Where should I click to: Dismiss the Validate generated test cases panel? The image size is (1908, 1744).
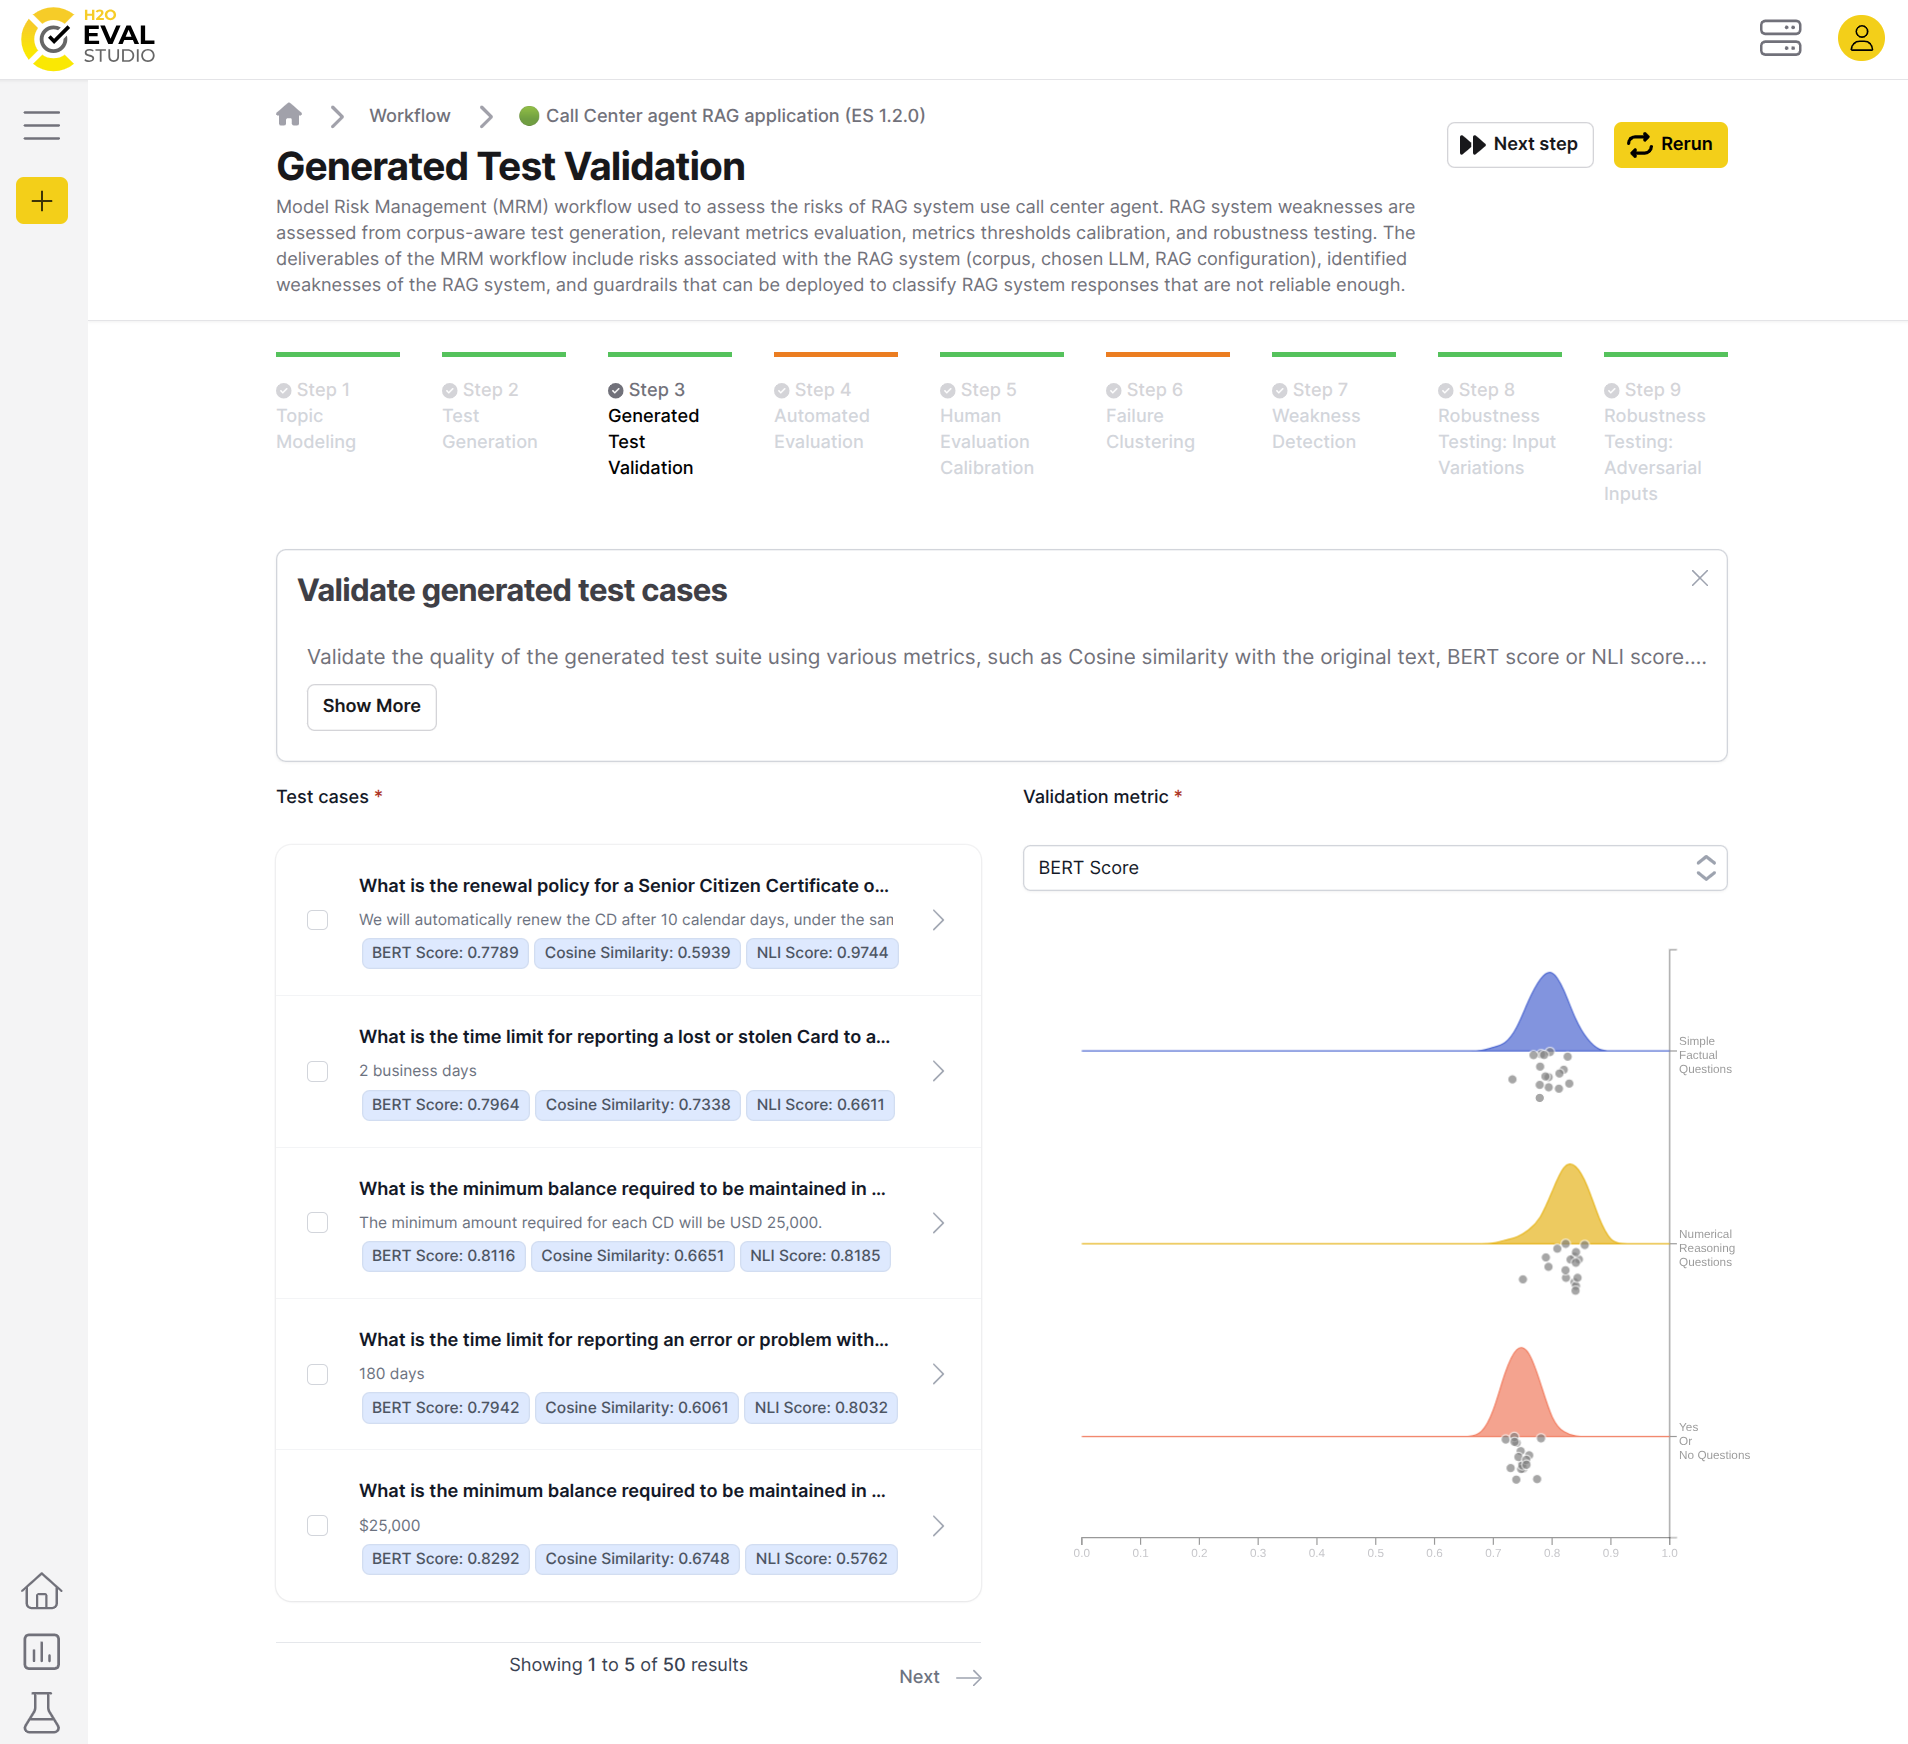[1699, 578]
